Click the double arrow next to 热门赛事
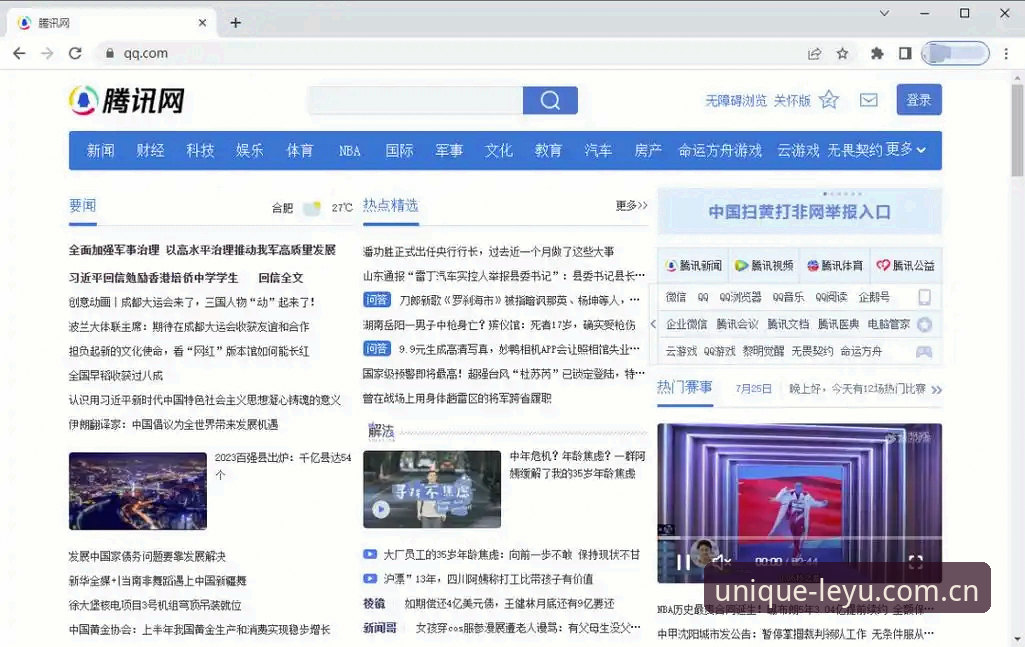 point(936,390)
